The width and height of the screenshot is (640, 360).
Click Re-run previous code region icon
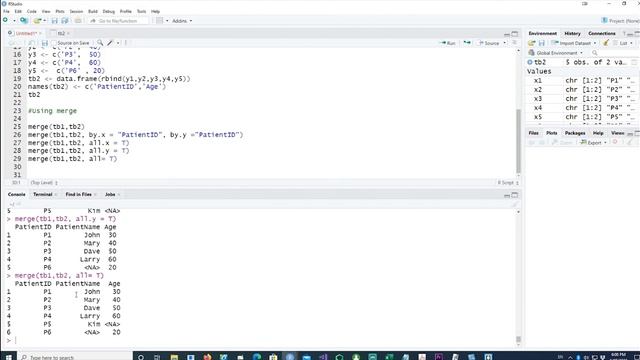click(x=467, y=43)
